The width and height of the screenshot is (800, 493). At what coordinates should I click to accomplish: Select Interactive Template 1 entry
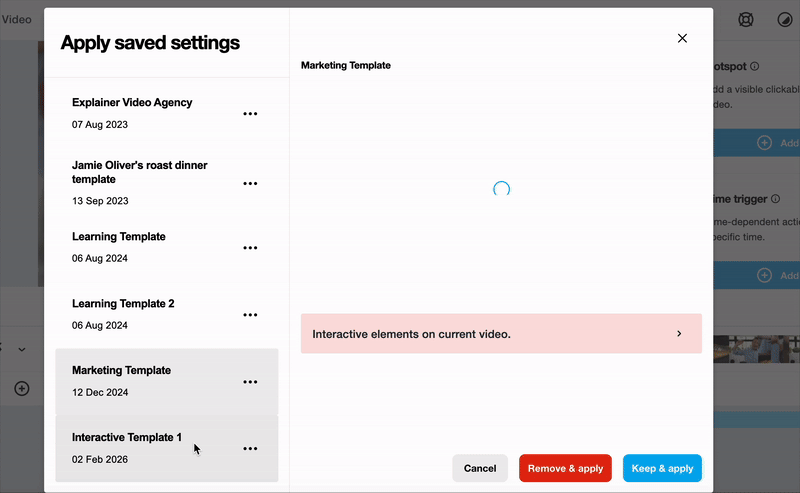point(167,449)
